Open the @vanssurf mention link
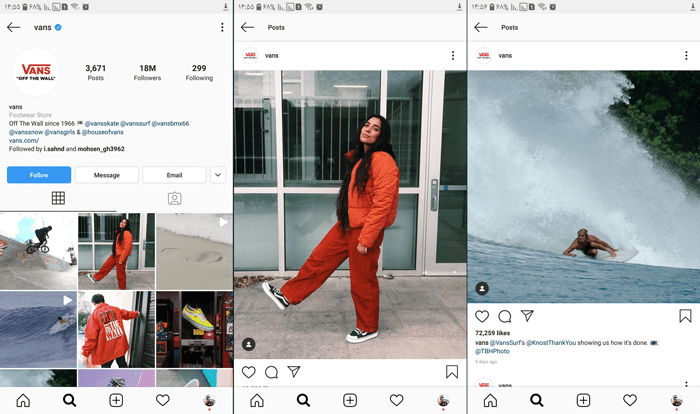The height and width of the screenshot is (414, 700). (x=135, y=123)
